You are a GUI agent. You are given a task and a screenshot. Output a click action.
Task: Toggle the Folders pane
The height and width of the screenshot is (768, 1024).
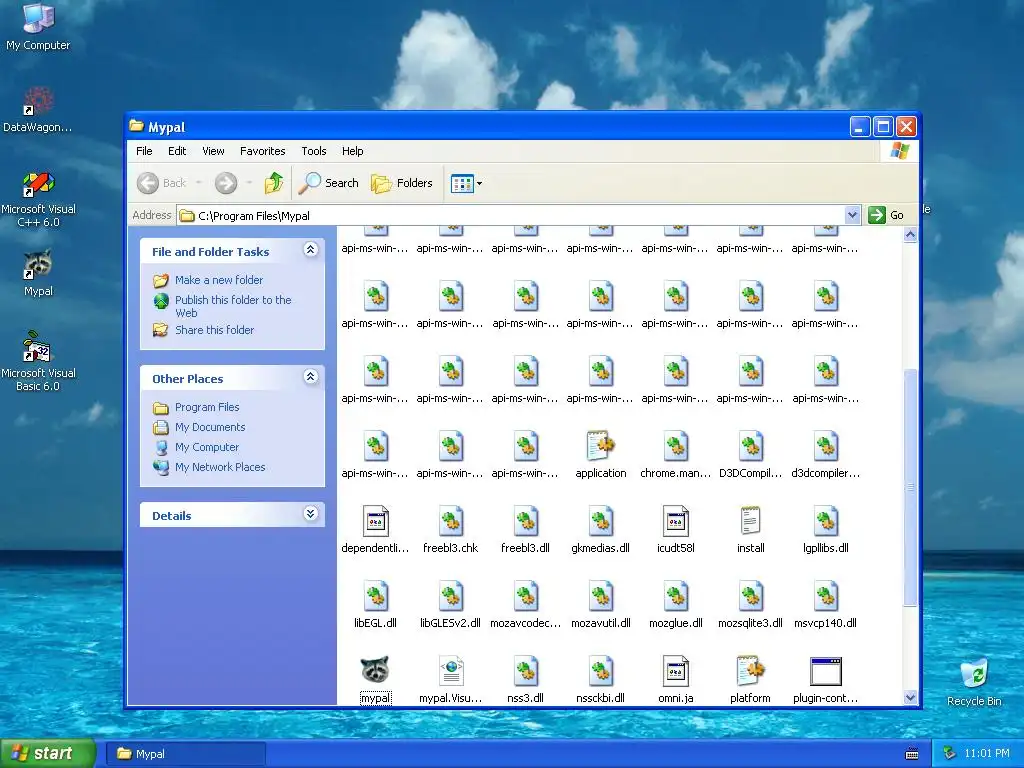[x=402, y=183]
